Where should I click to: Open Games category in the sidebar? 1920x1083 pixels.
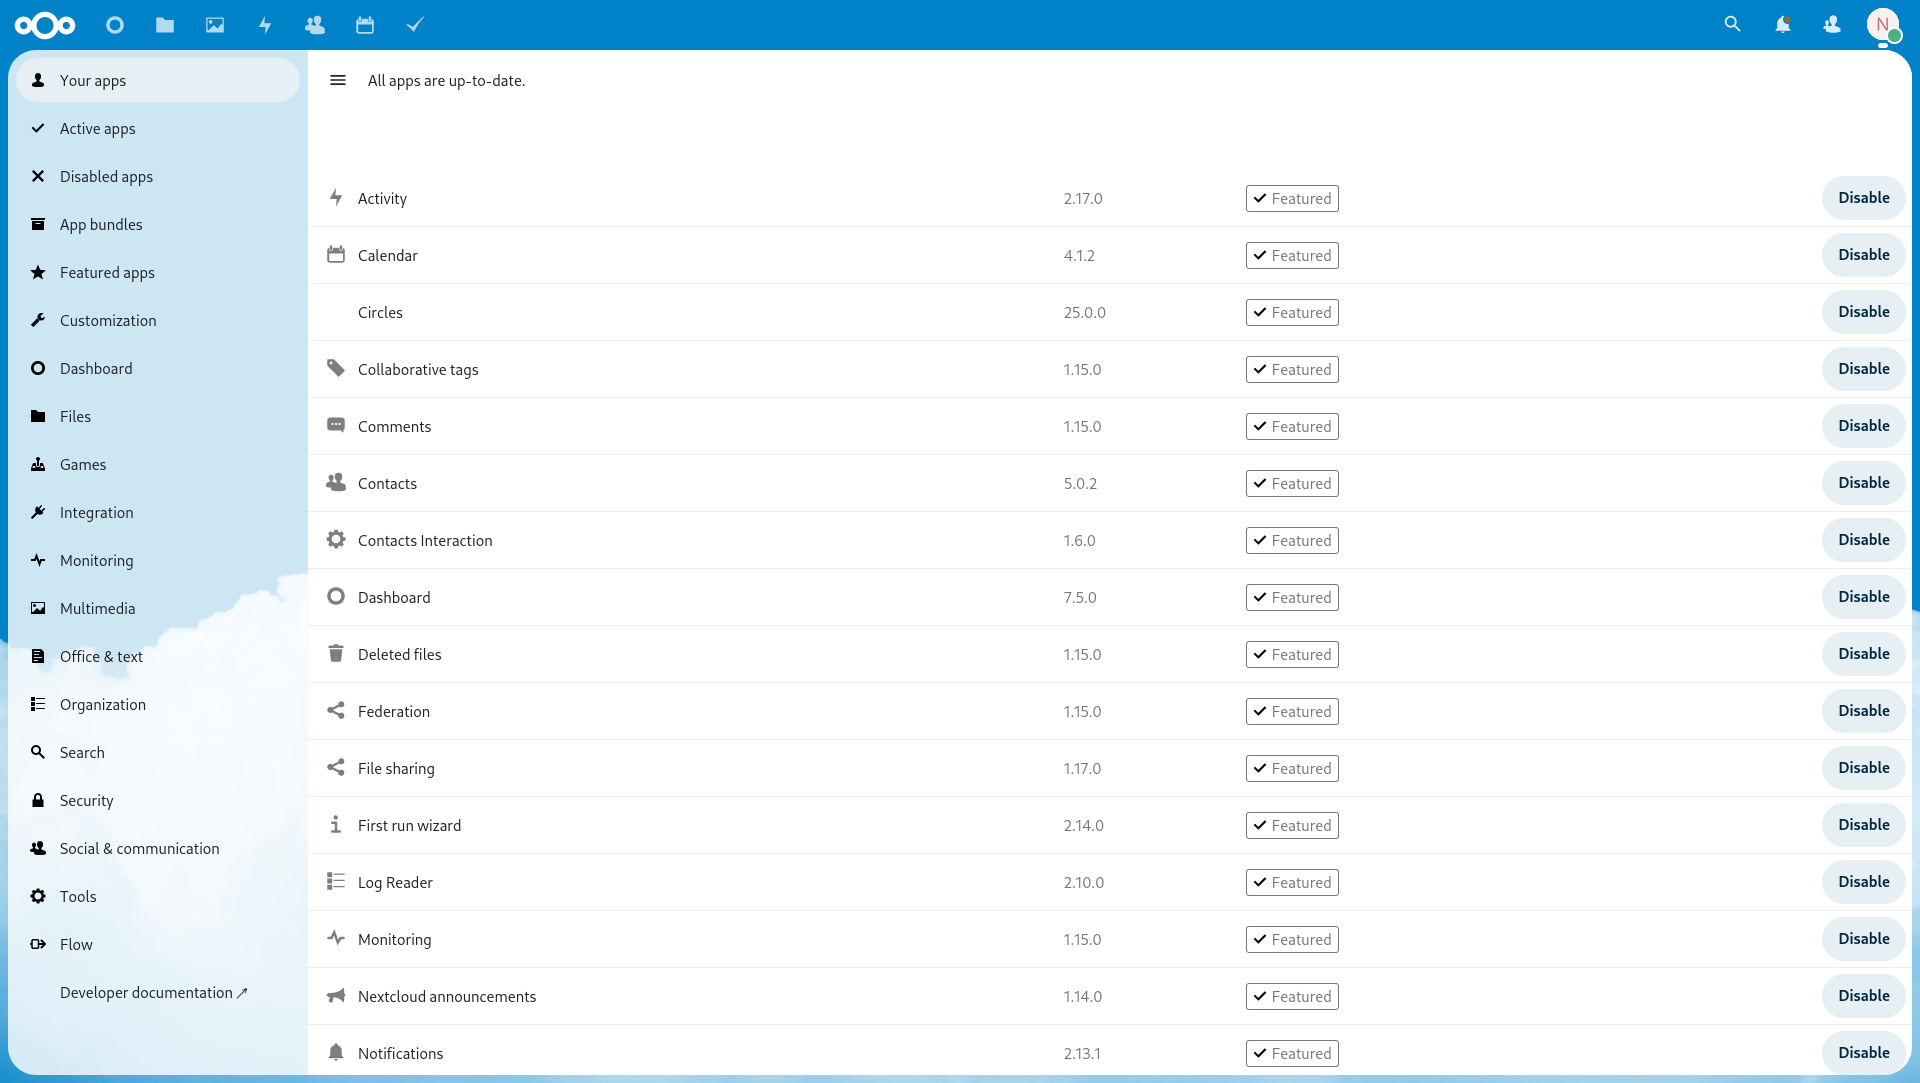158,464
